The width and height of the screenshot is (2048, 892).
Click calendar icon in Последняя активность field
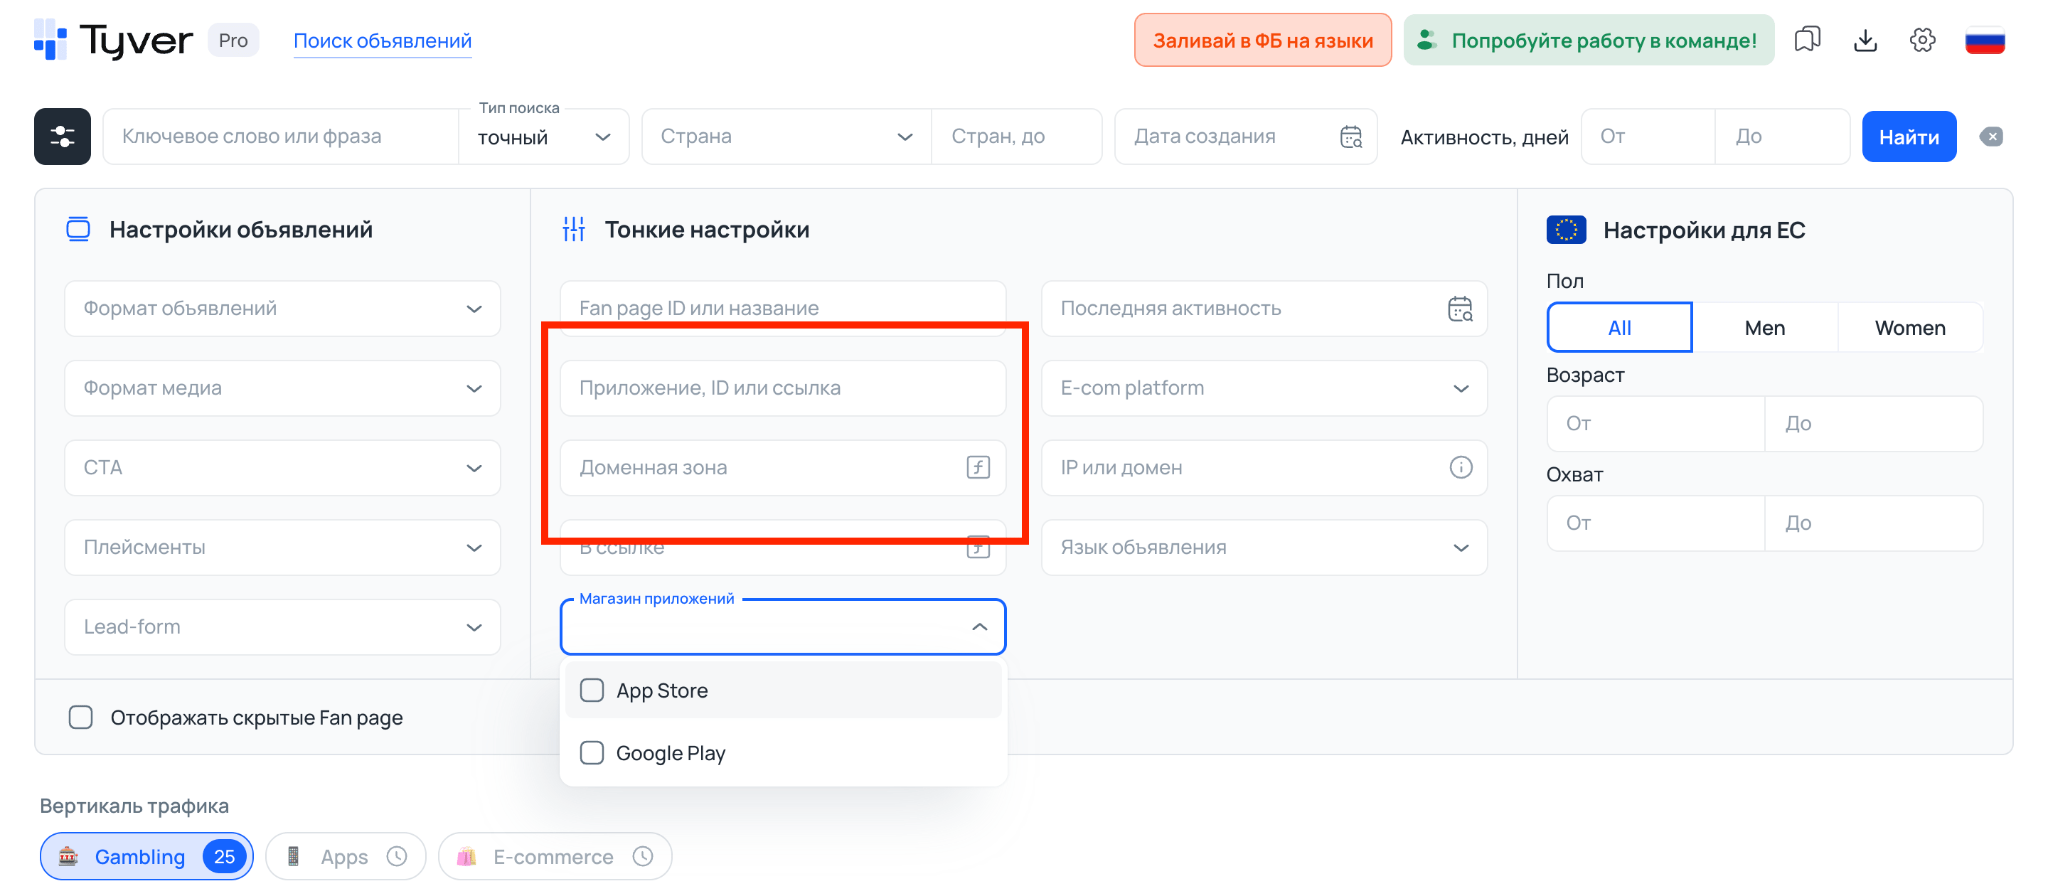1460,309
